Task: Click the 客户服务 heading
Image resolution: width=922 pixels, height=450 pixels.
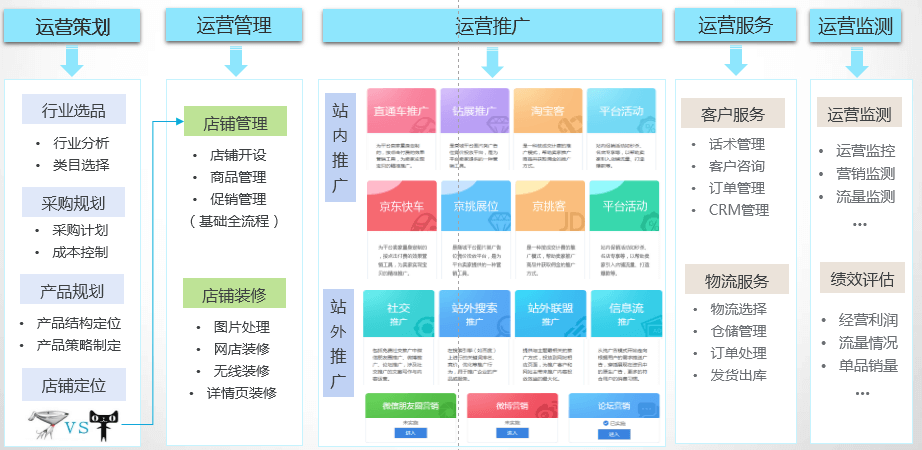Action: tap(733, 114)
